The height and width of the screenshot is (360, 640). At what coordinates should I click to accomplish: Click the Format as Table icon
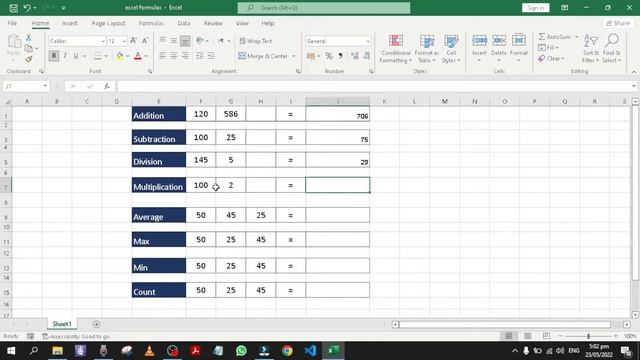pyautogui.click(x=427, y=41)
